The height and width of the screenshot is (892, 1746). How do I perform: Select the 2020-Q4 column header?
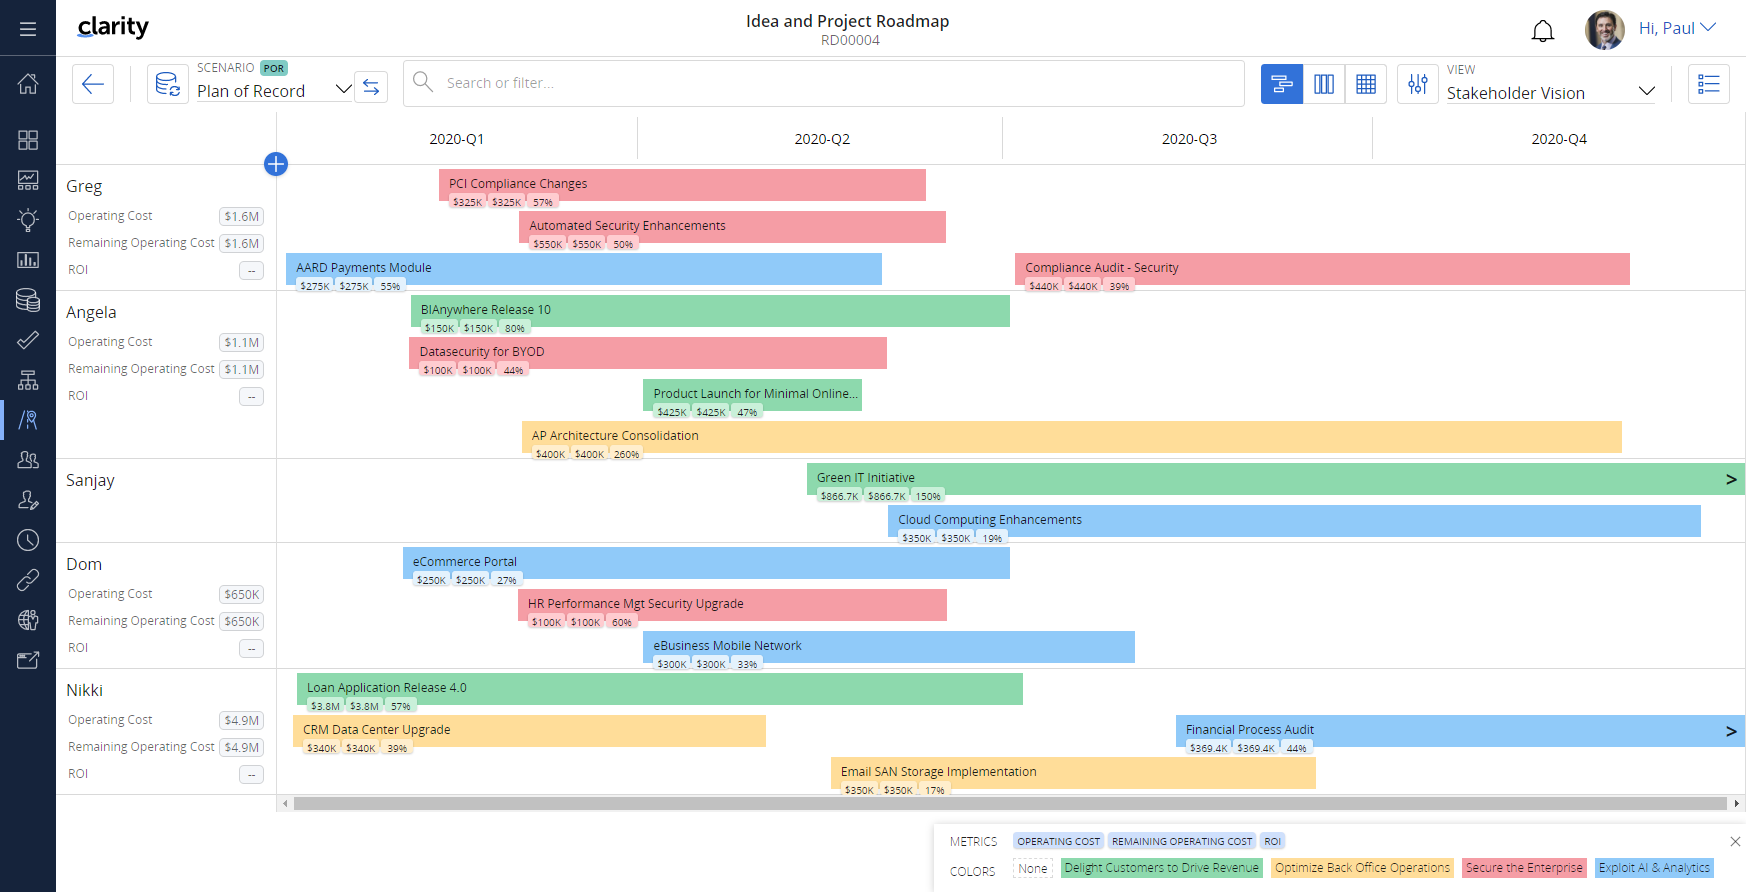(x=1559, y=139)
